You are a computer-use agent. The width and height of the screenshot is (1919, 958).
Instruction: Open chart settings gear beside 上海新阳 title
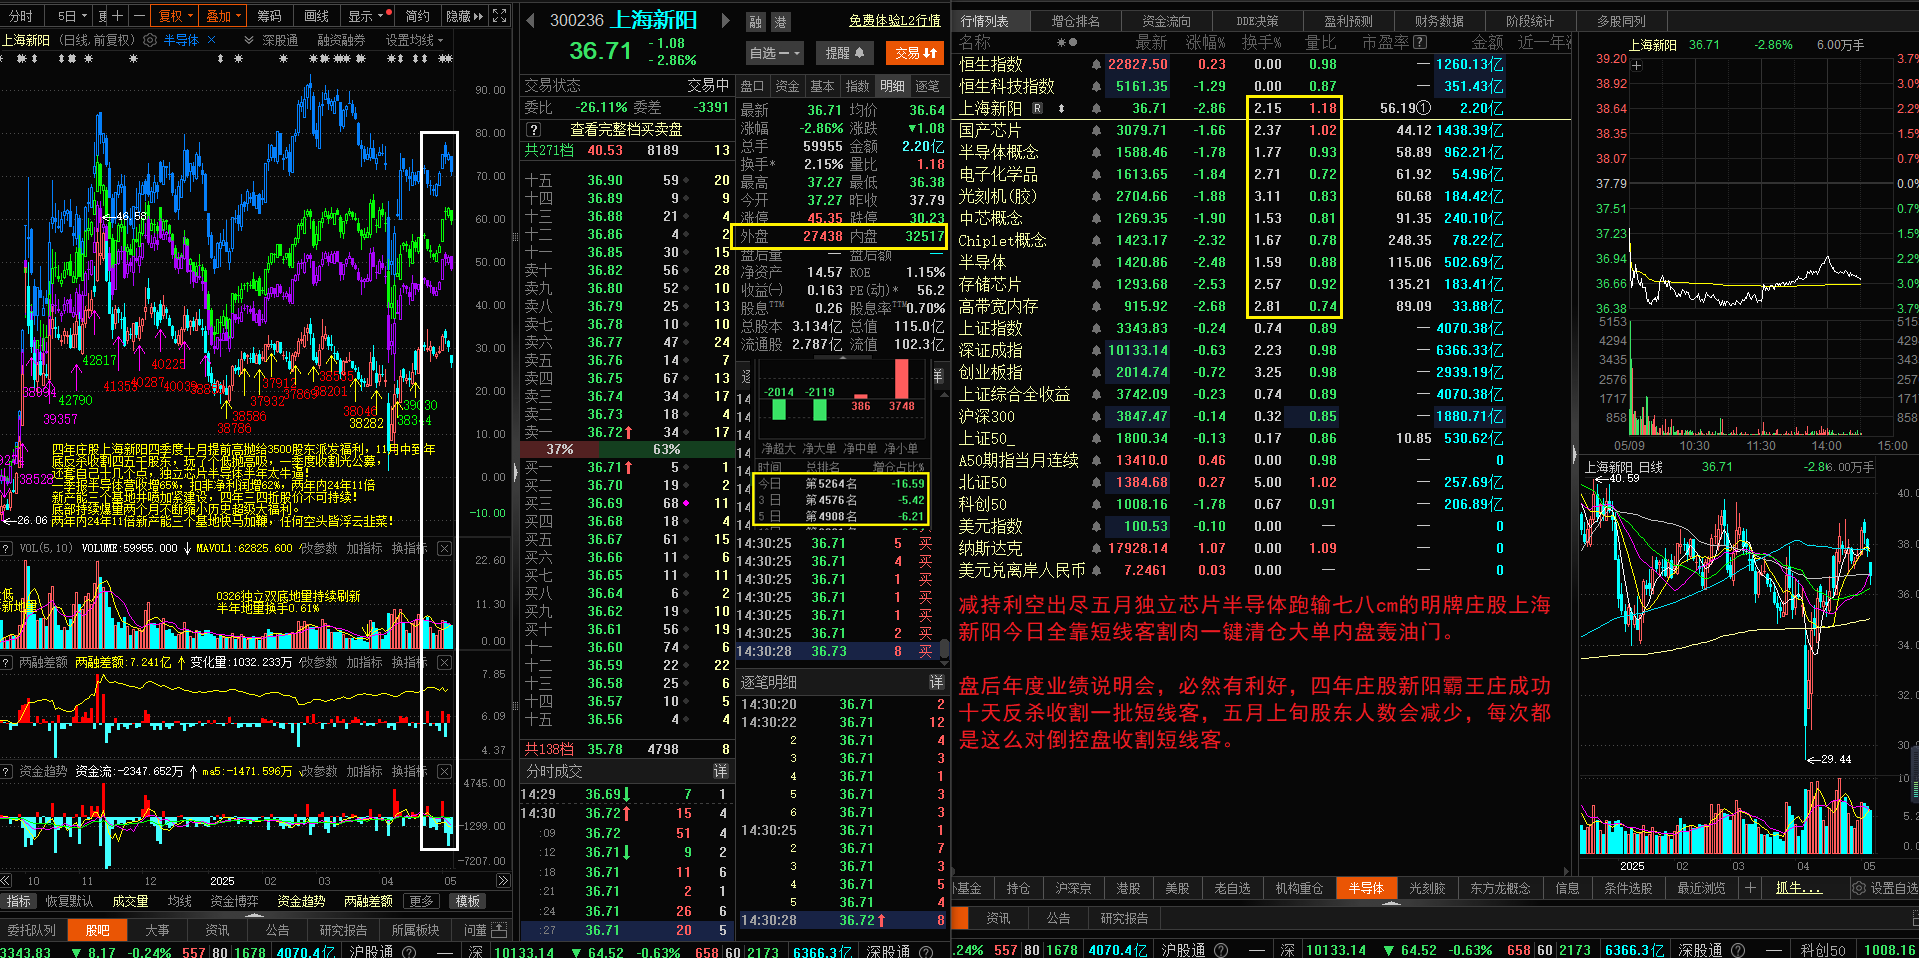[150, 40]
